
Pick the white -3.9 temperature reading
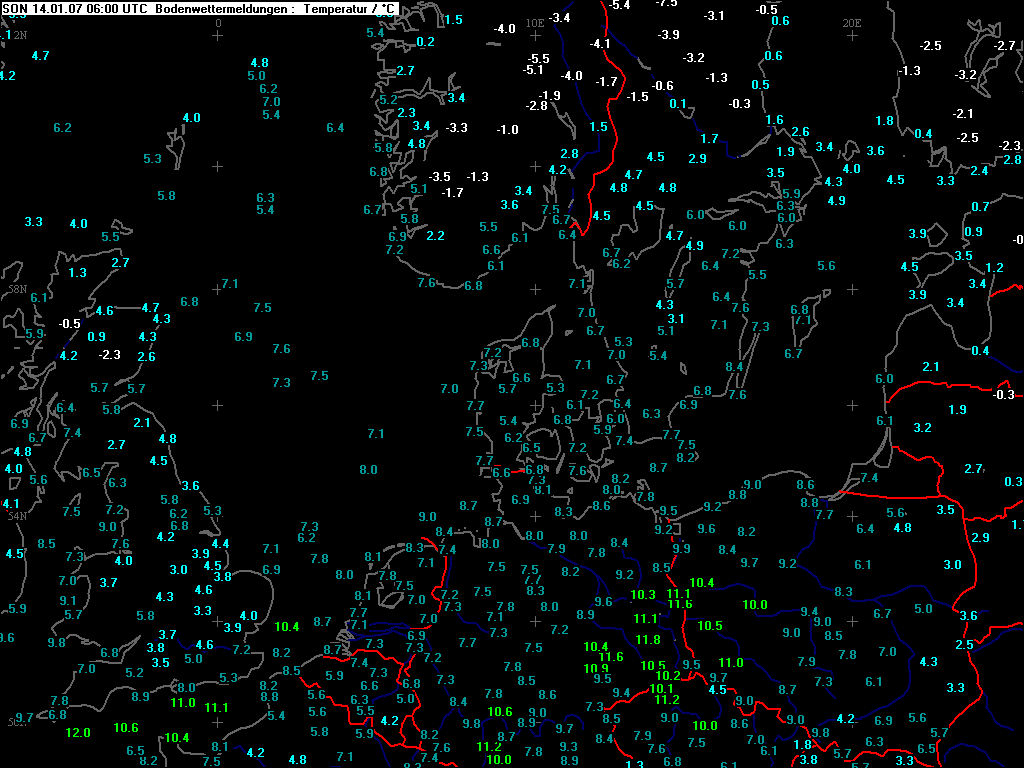pos(669,35)
